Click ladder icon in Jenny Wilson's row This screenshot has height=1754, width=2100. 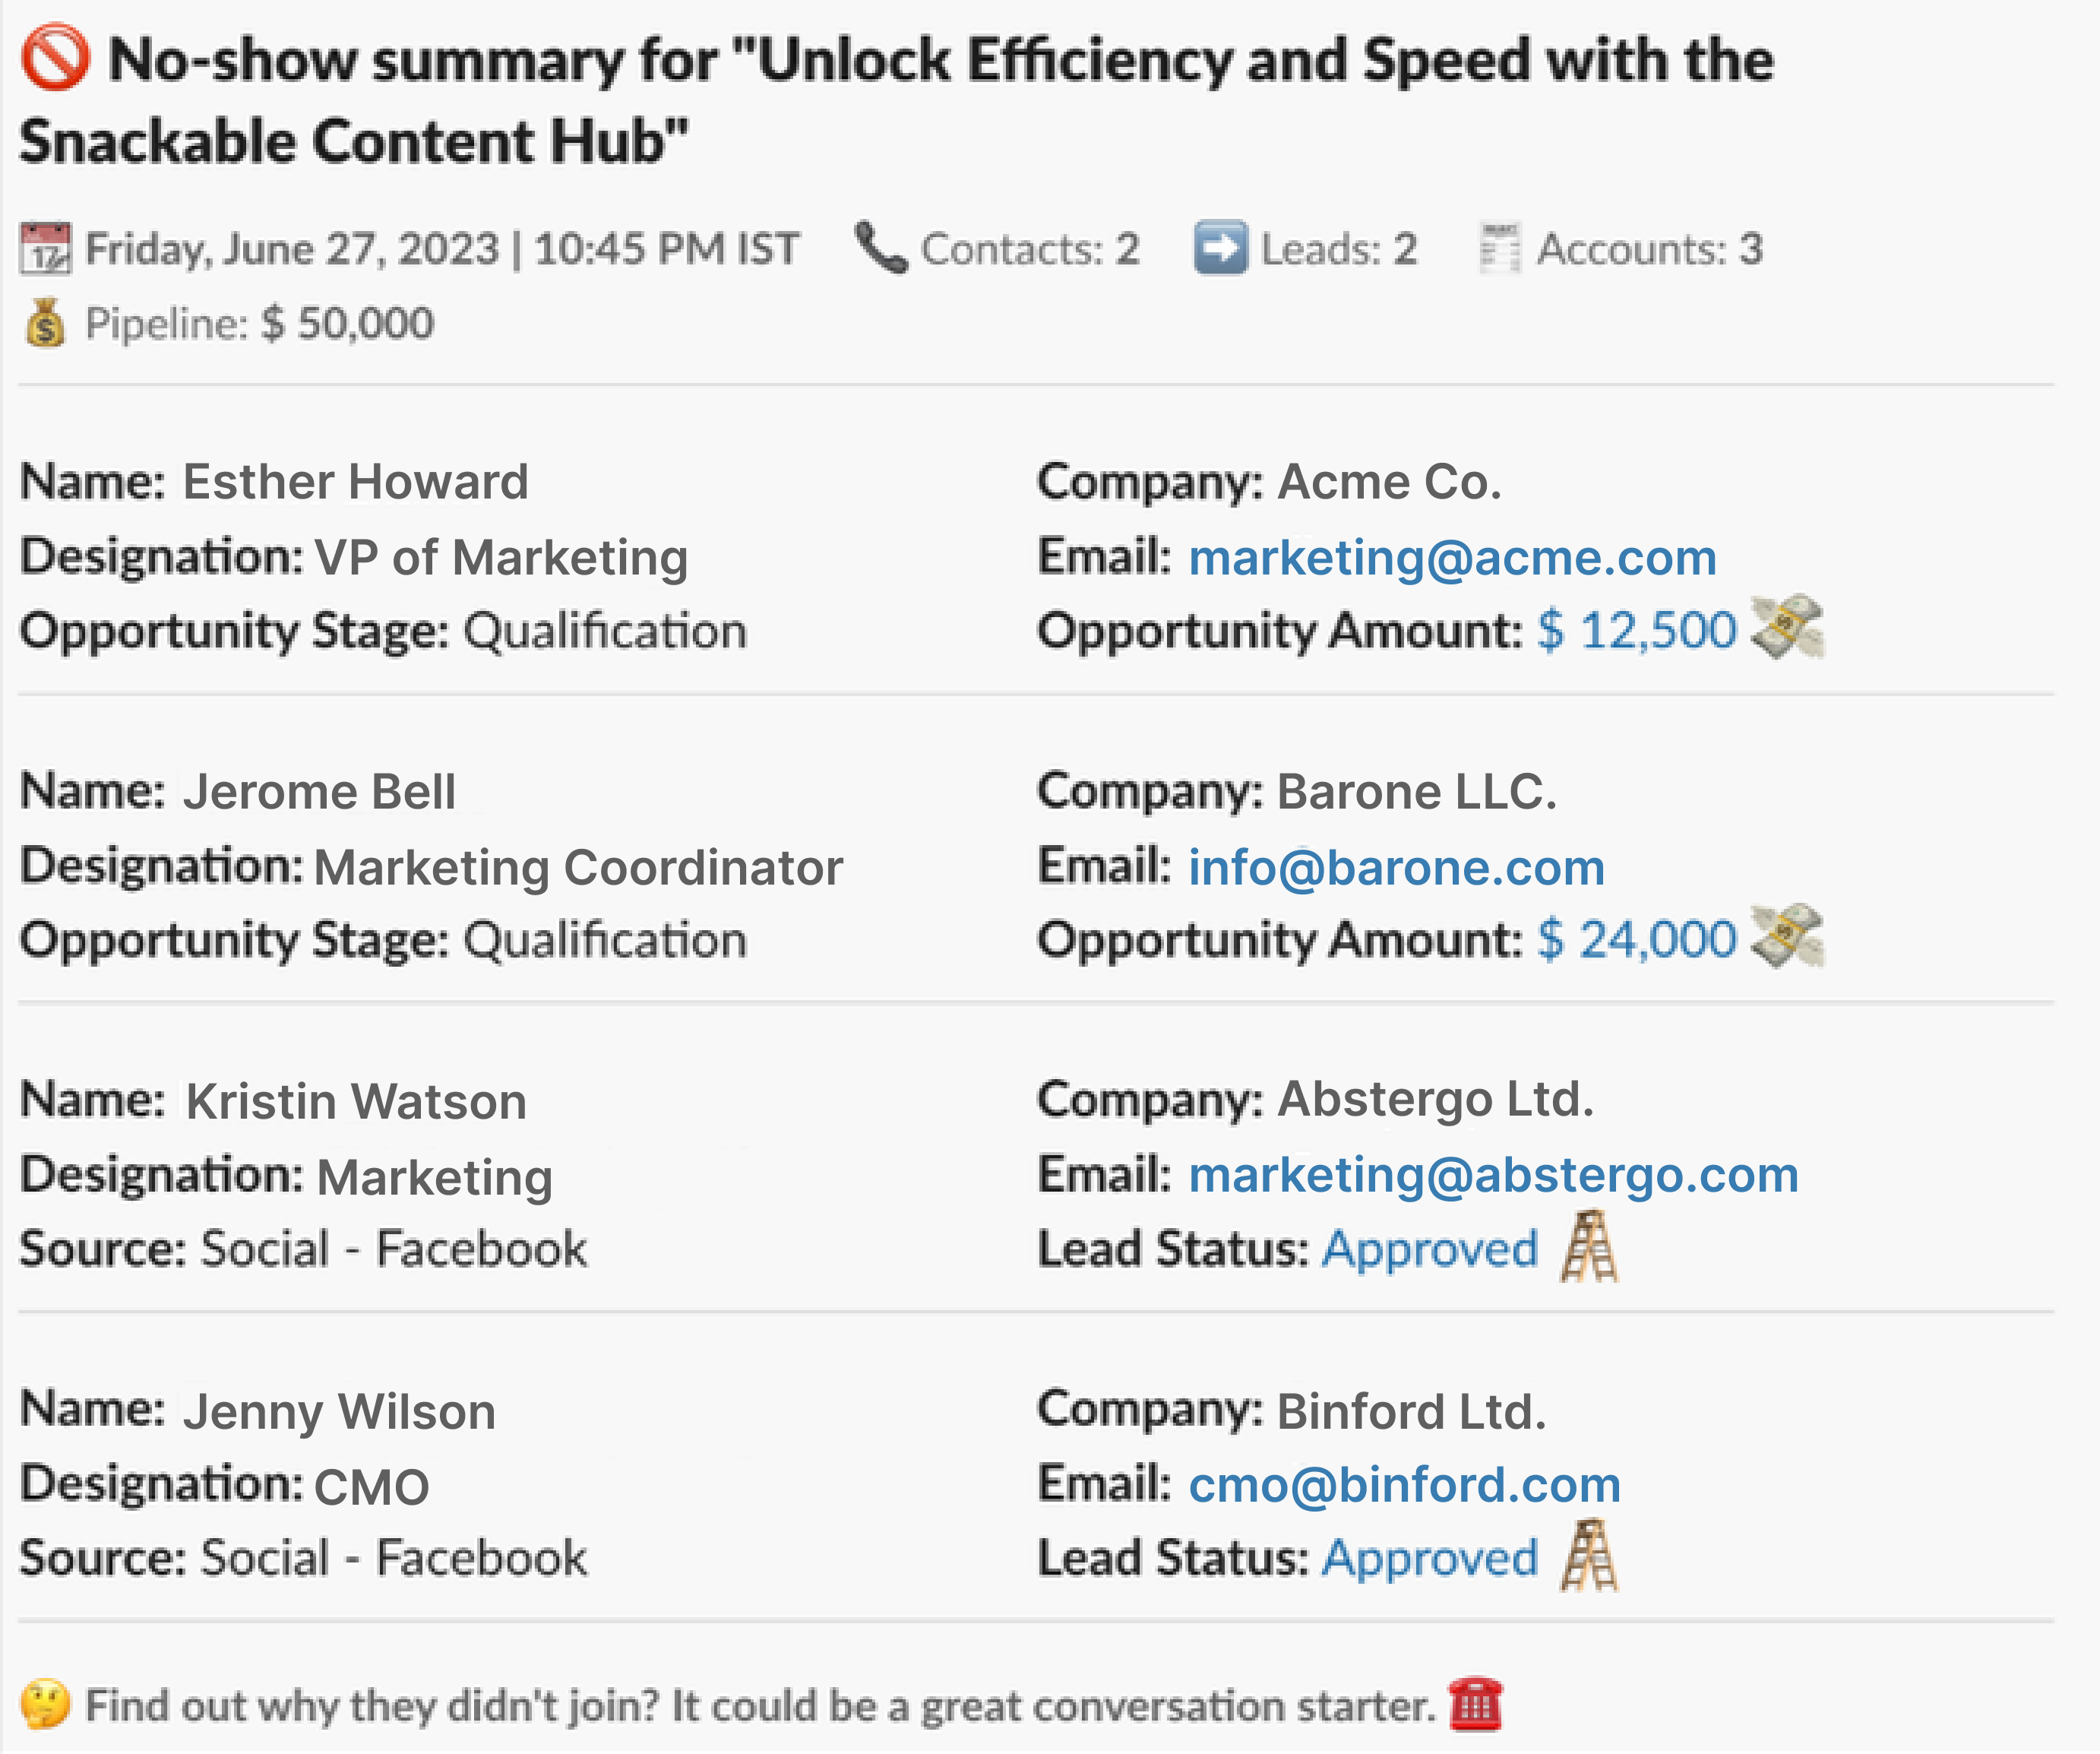click(1589, 1555)
